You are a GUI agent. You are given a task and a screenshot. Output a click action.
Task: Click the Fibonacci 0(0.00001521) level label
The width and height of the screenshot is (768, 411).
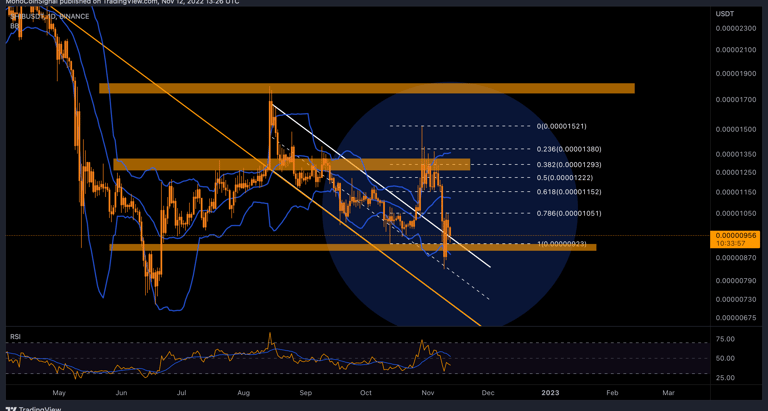(x=561, y=126)
